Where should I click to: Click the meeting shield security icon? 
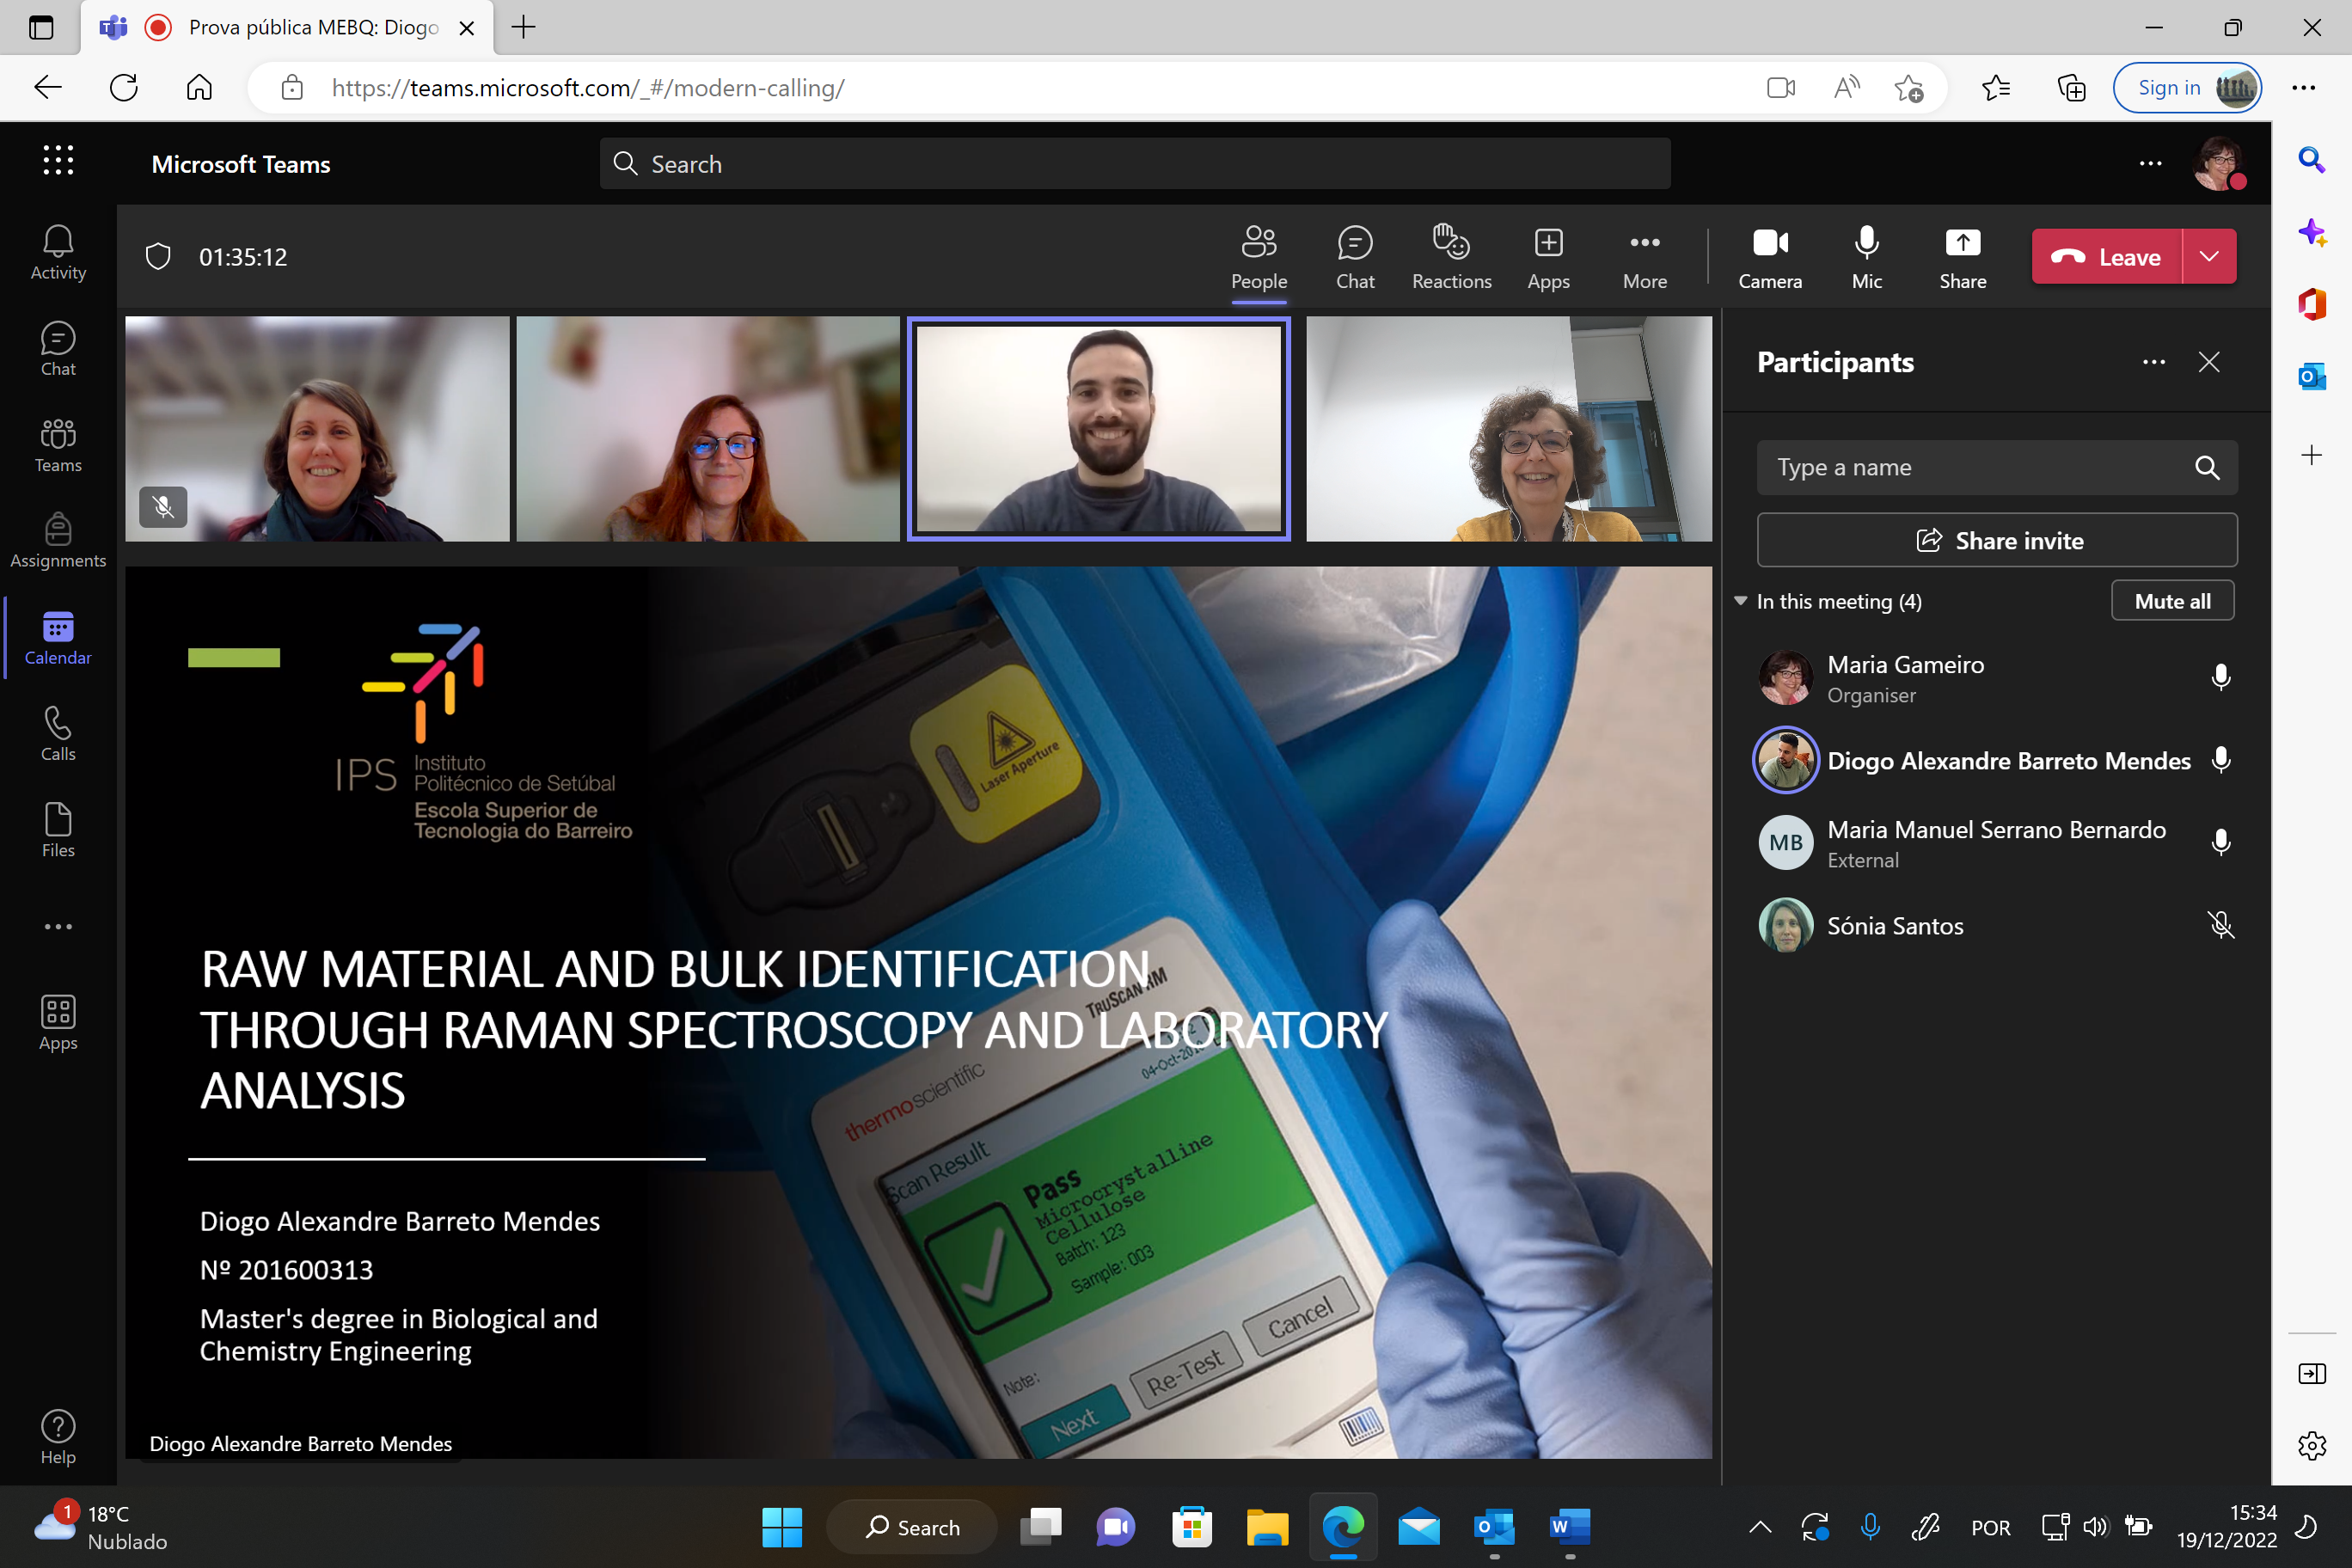tap(158, 257)
